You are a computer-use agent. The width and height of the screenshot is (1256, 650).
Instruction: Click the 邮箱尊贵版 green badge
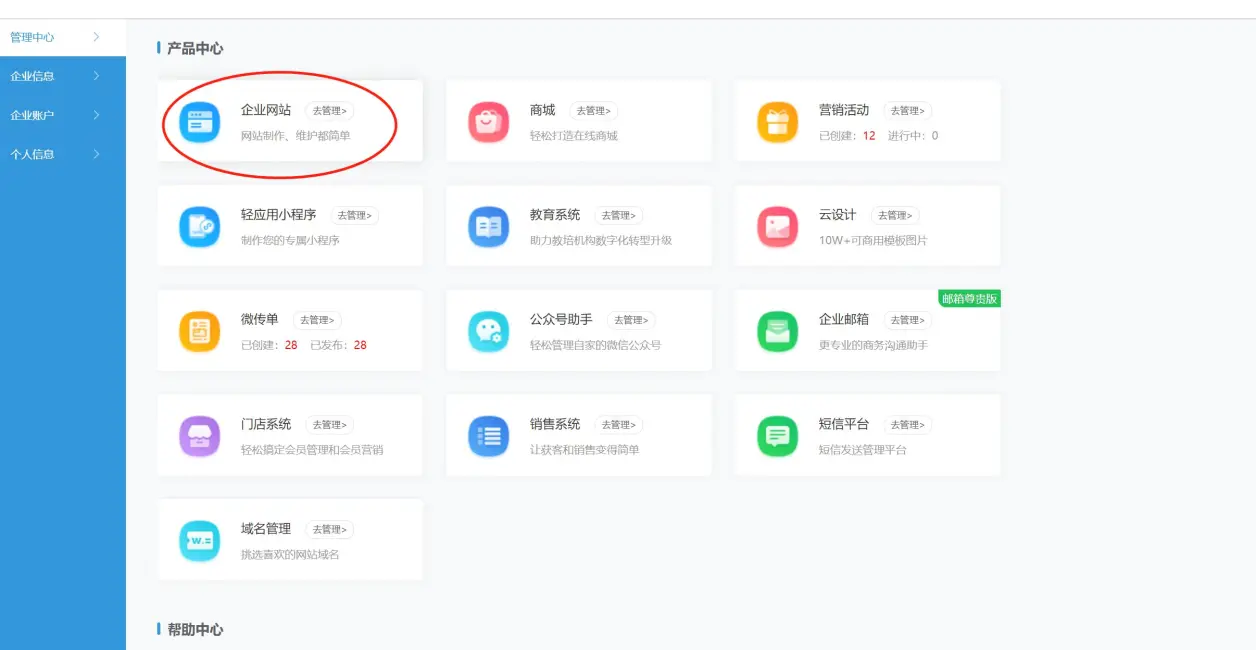click(969, 299)
